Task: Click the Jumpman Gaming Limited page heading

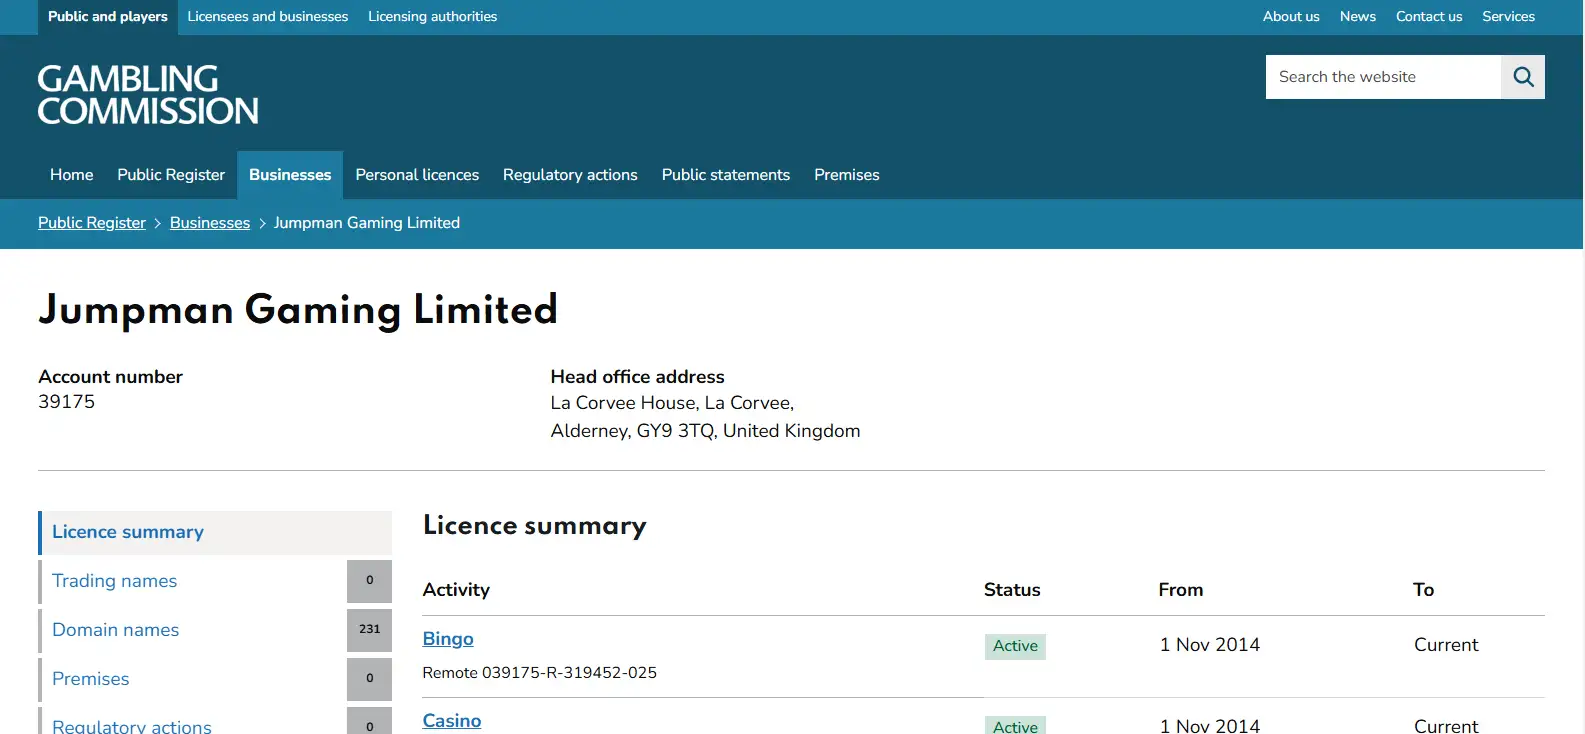Action: tap(298, 310)
